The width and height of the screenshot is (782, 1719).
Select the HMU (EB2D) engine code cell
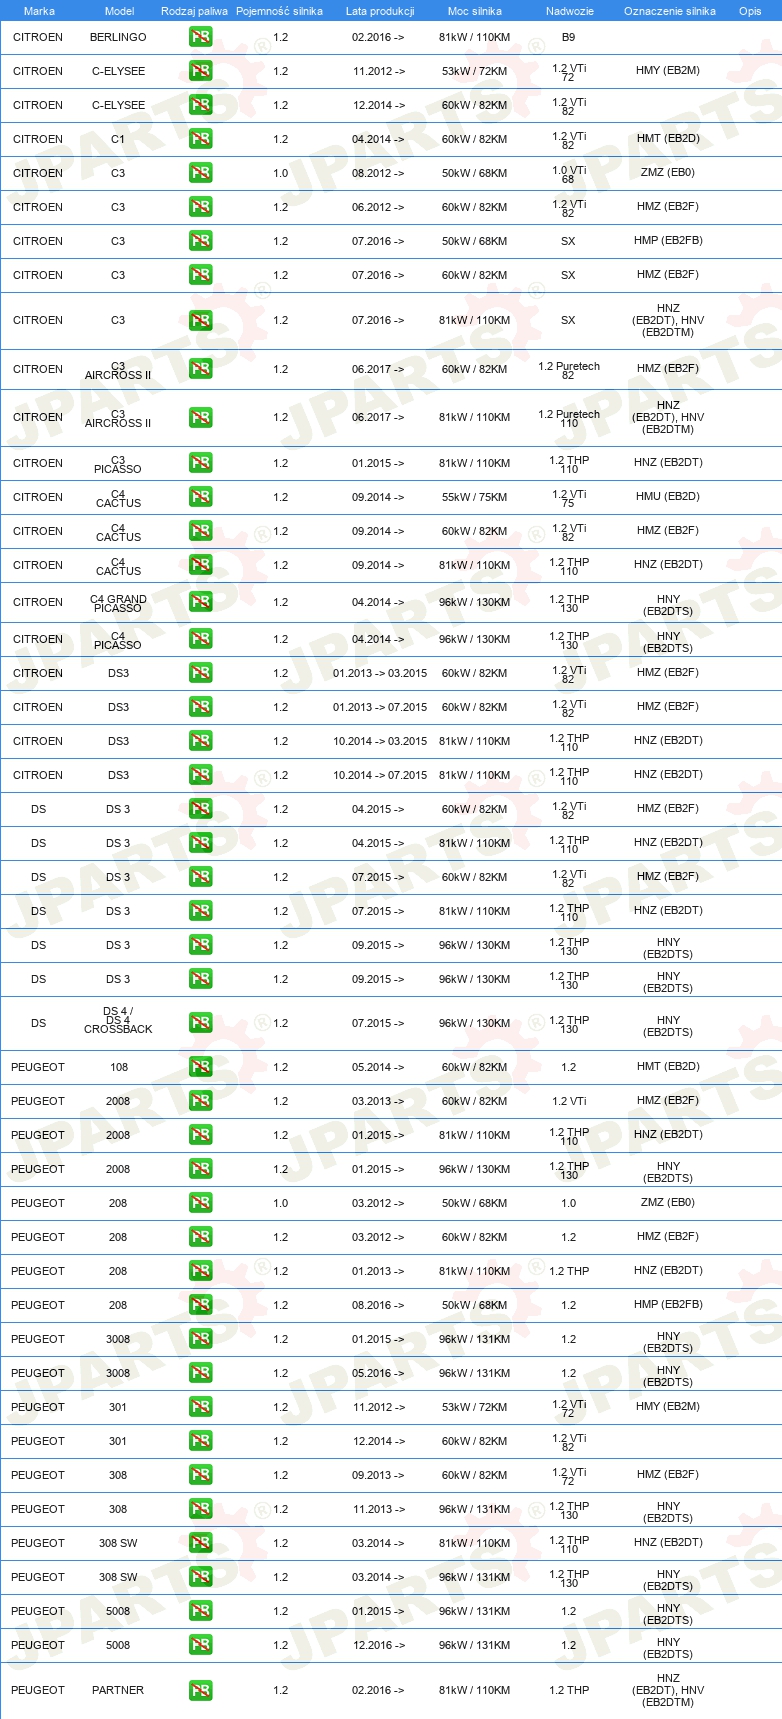tap(668, 497)
